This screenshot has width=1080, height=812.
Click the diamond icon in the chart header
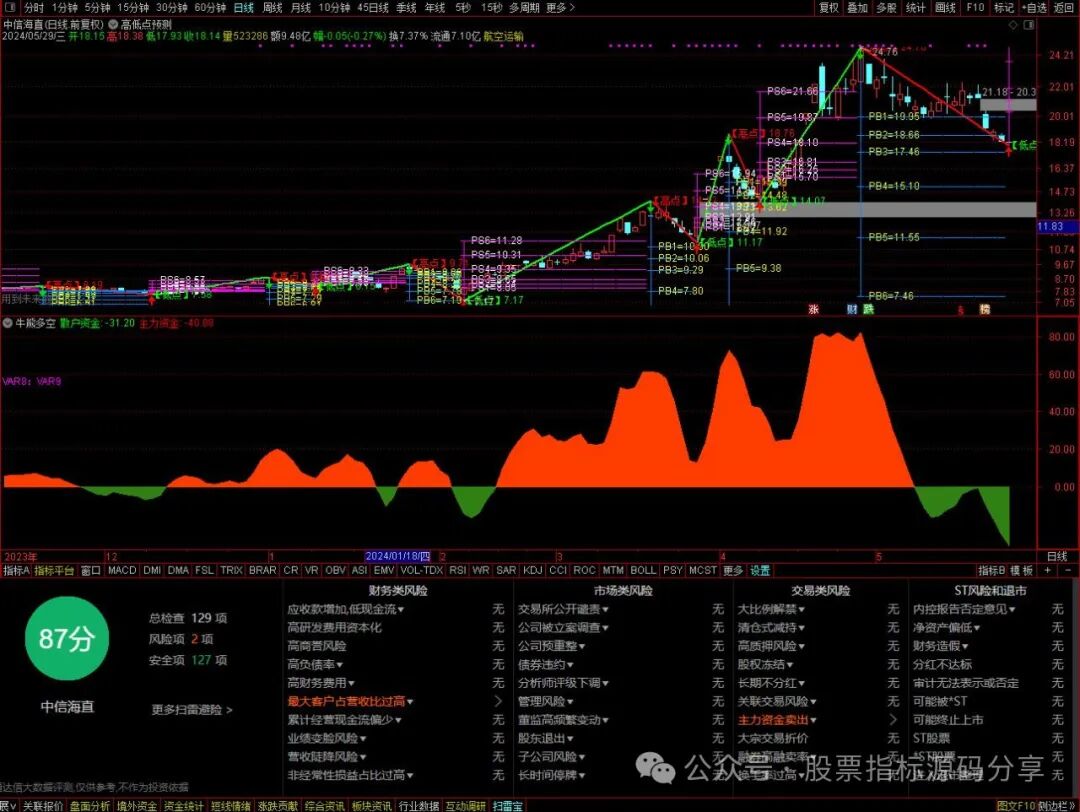click(1012, 24)
